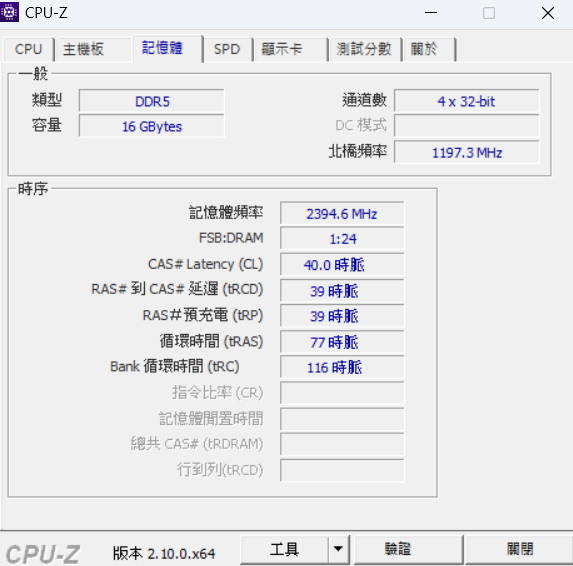This screenshot has height=566, width=573.
Task: Go to the 測試分數 tab
Action: [364, 49]
